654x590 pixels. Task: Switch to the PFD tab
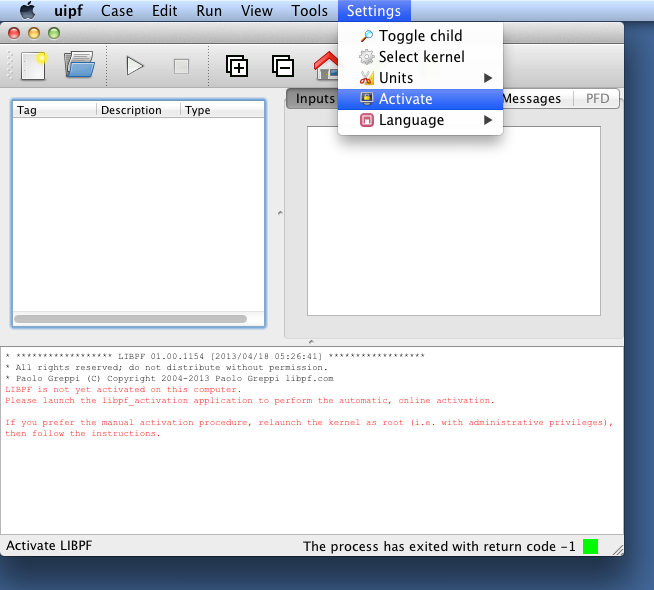598,98
